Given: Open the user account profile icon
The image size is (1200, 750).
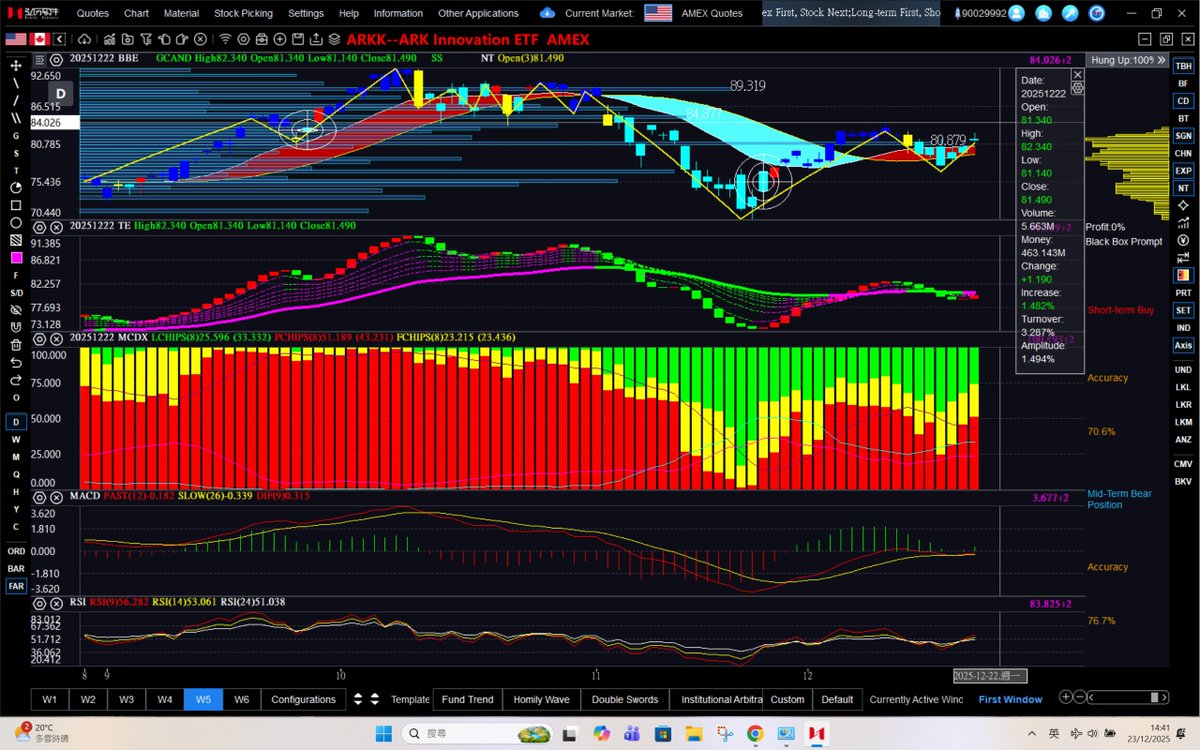Looking at the screenshot, I should pyautogui.click(x=1017, y=14).
